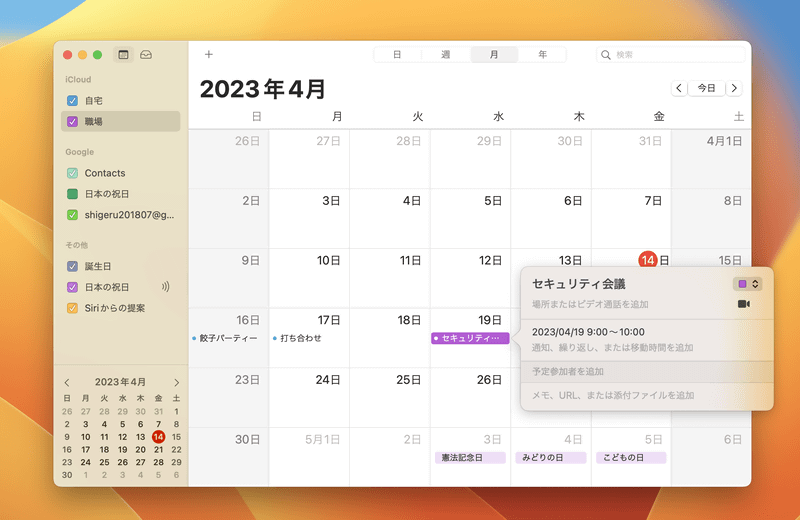Screen dimensions: 800x520
Task: Toggle その他 日本の祝日 purple checkbox
Action: pos(72,287)
